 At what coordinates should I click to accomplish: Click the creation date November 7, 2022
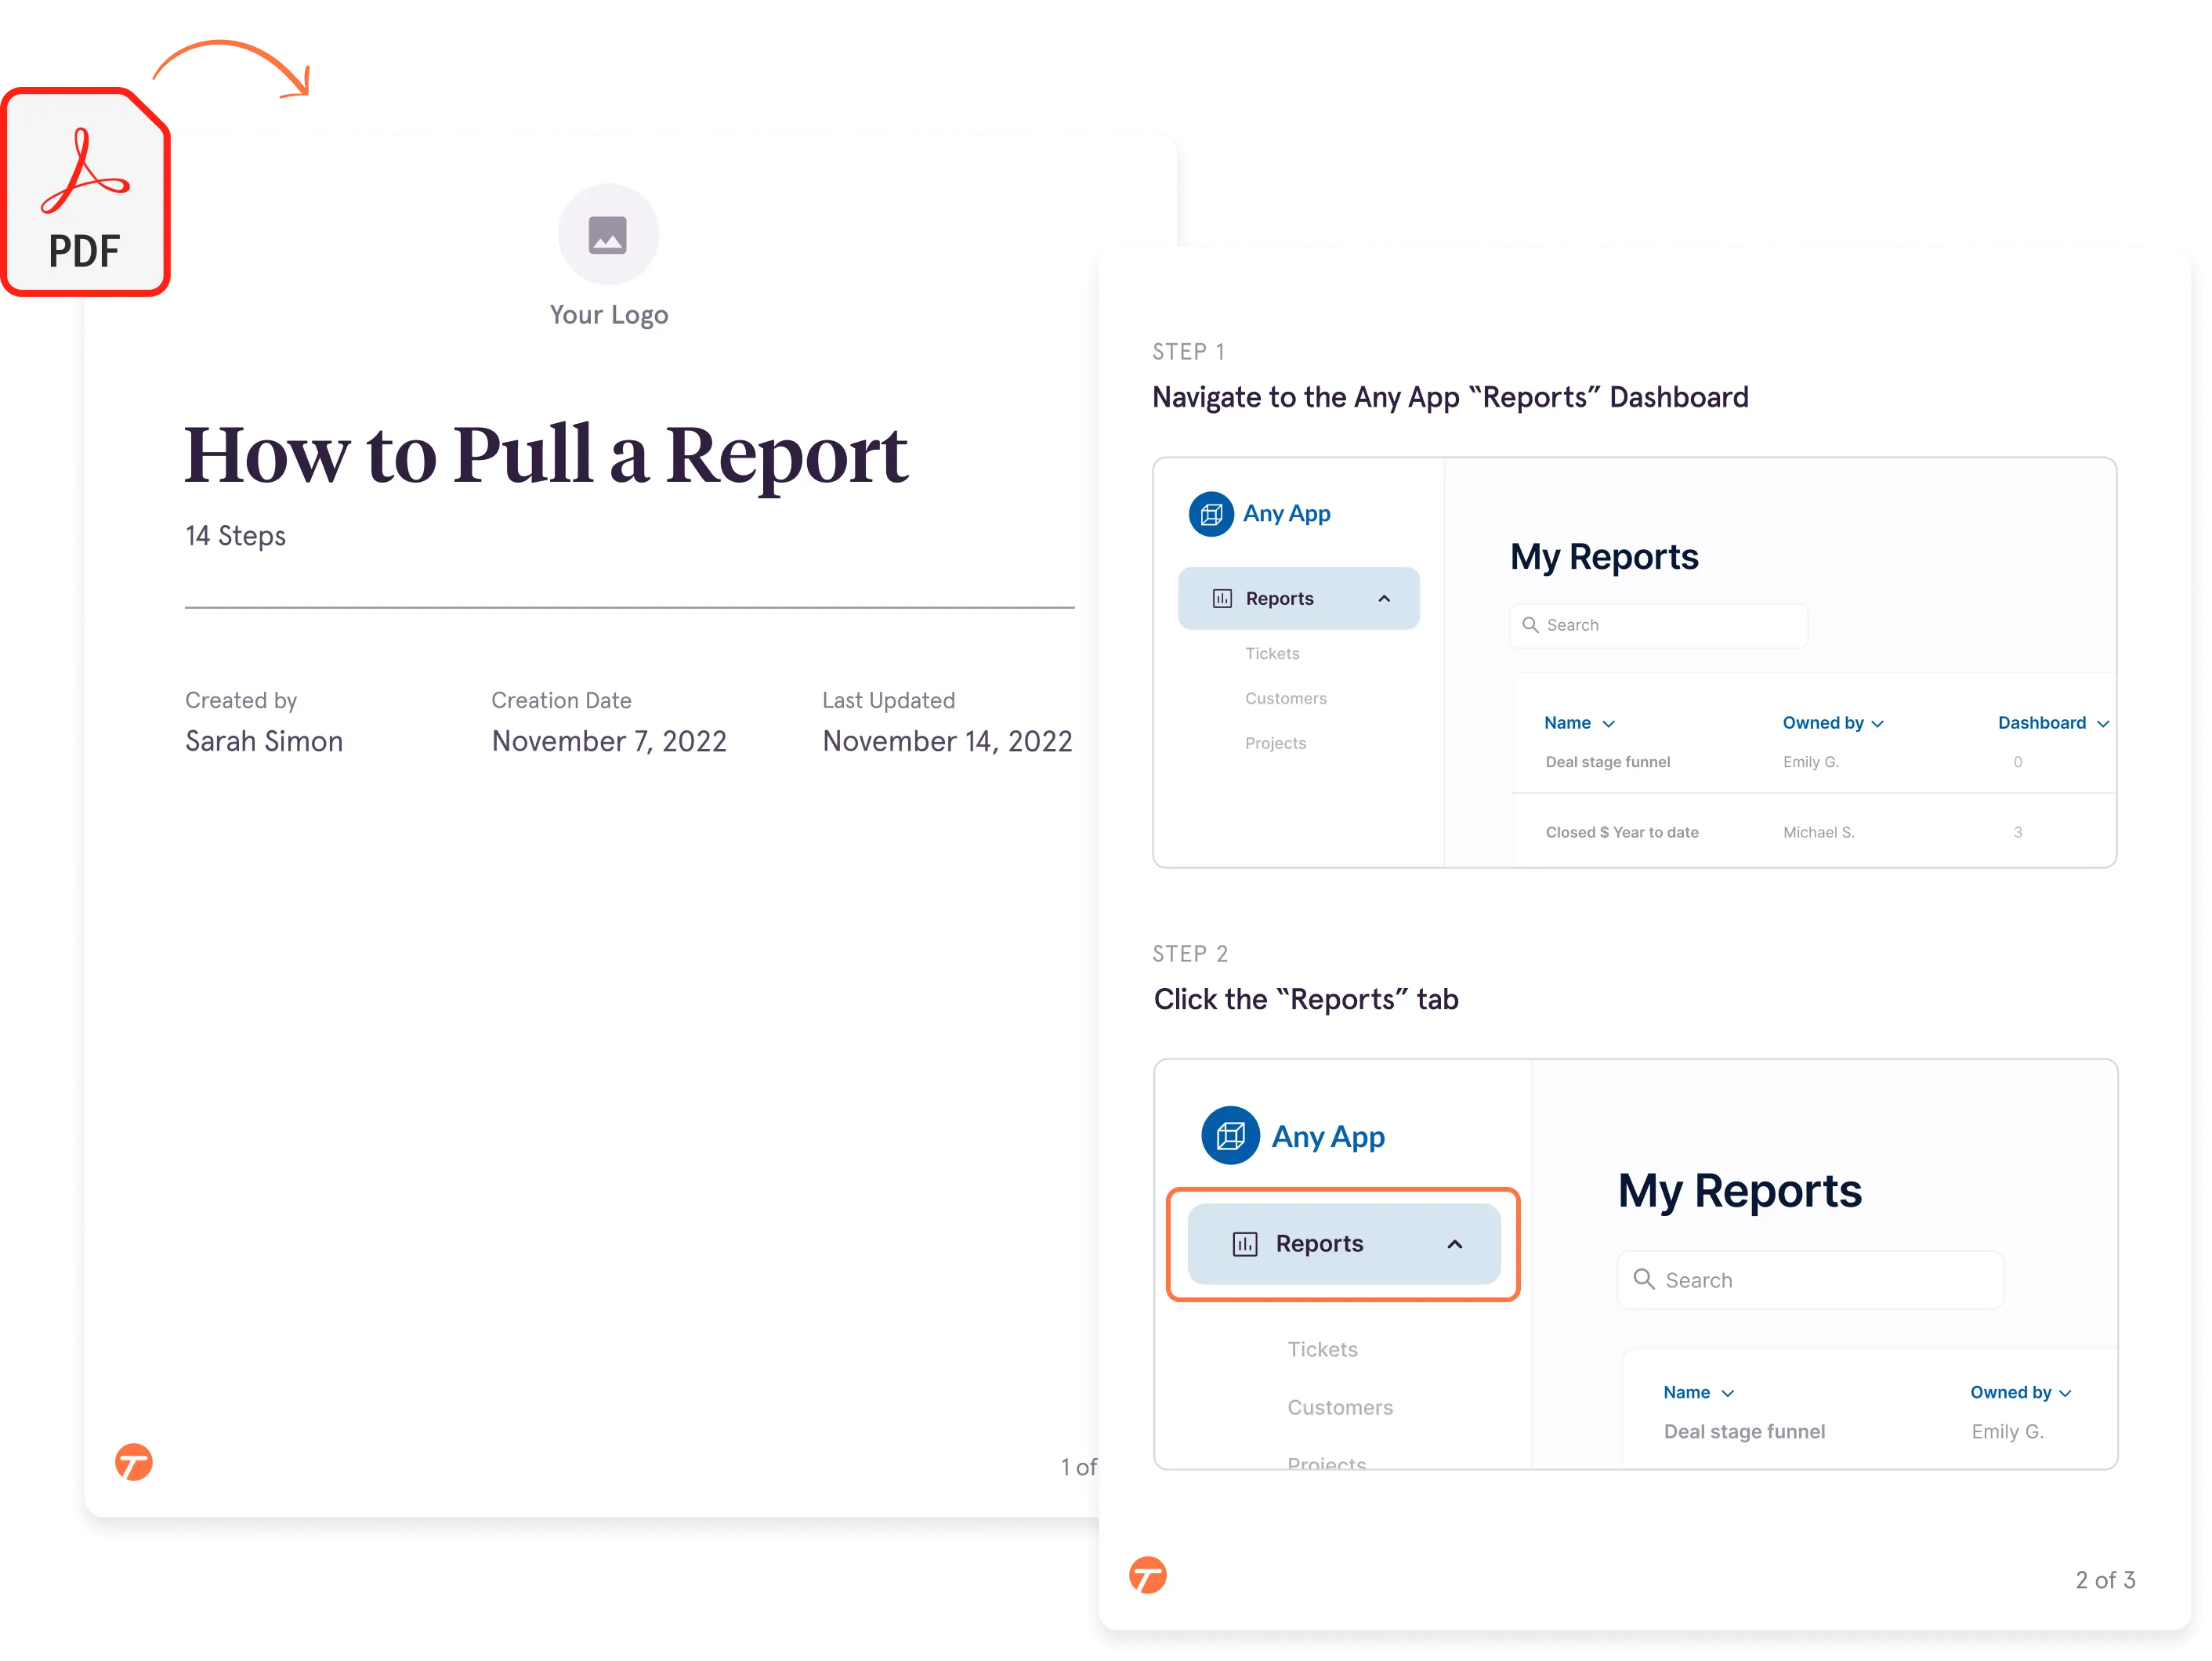tap(609, 741)
